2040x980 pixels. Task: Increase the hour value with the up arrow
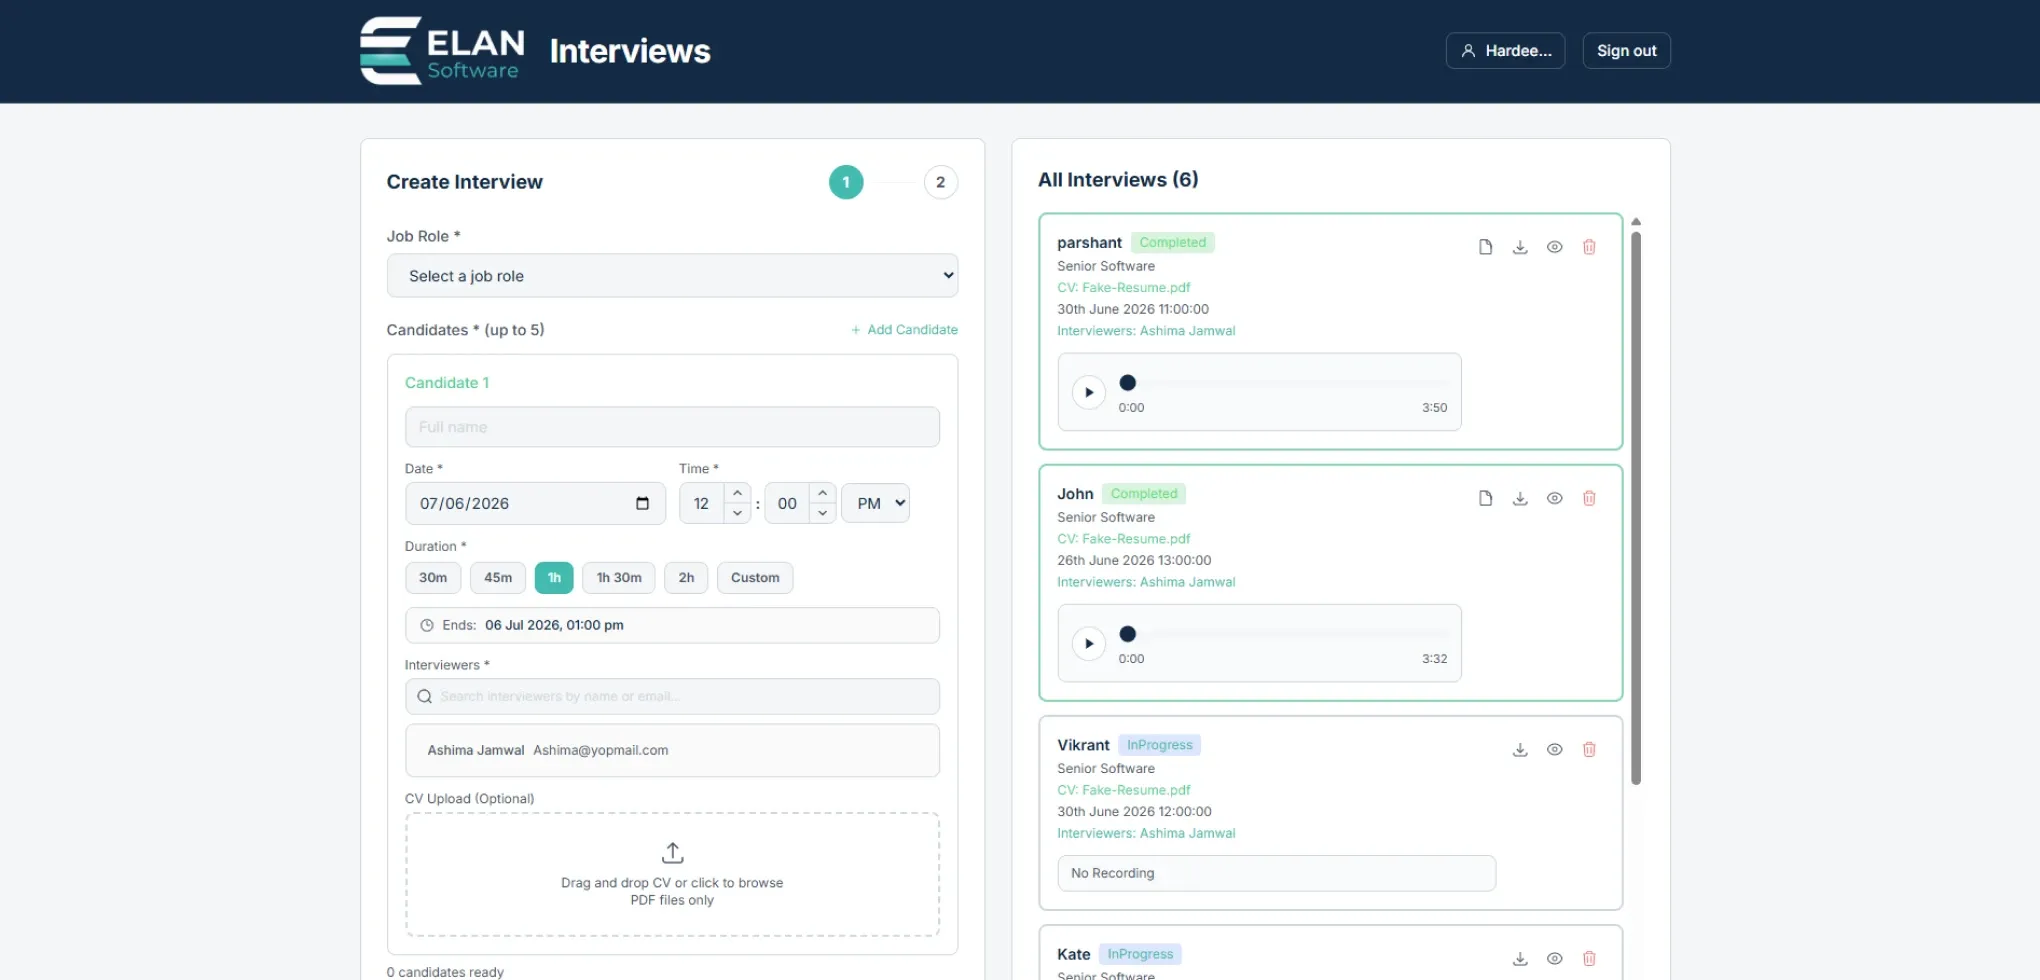pyautogui.click(x=737, y=493)
